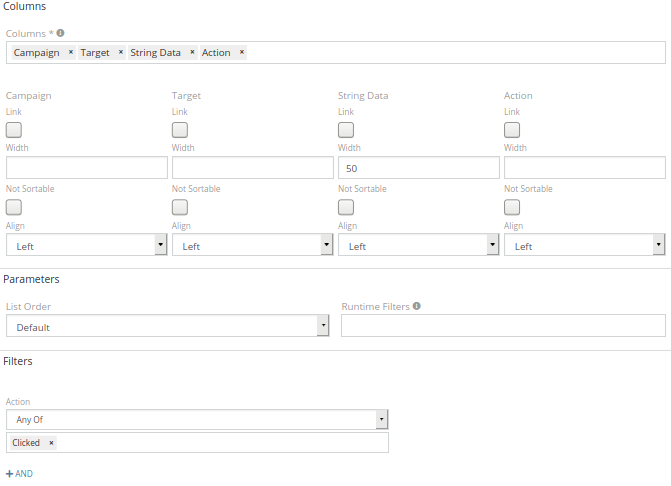Remove the Clicked filter value
This screenshot has height=486, width=671.
[x=51, y=443]
